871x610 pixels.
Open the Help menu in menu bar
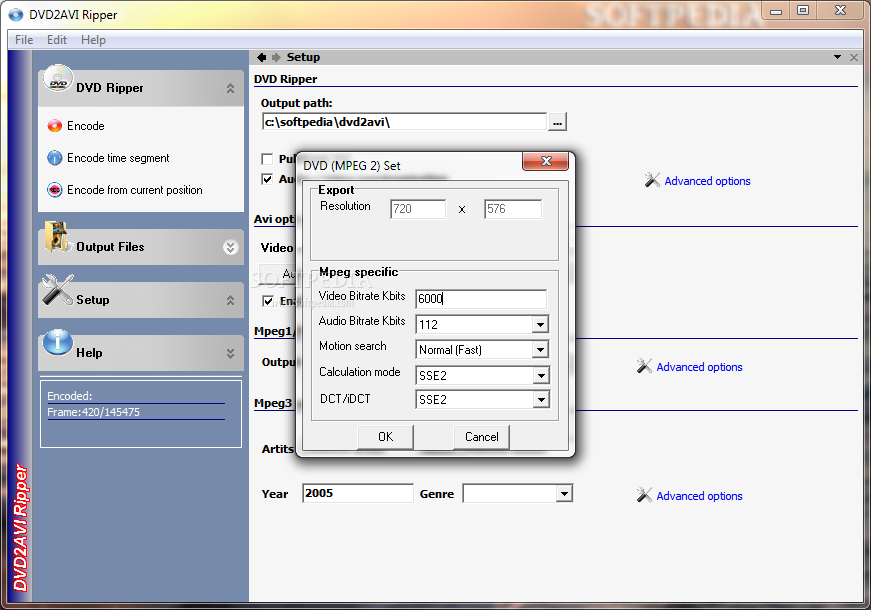tap(93, 40)
